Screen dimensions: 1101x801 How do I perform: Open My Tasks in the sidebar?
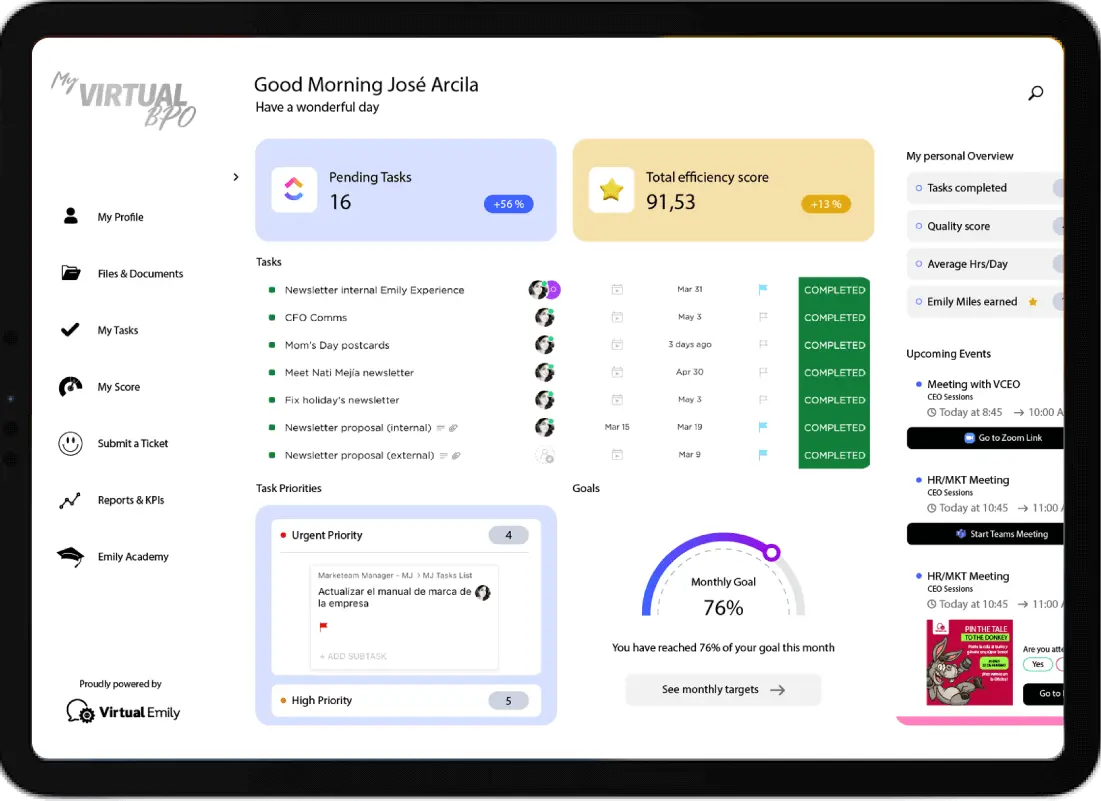coord(117,330)
